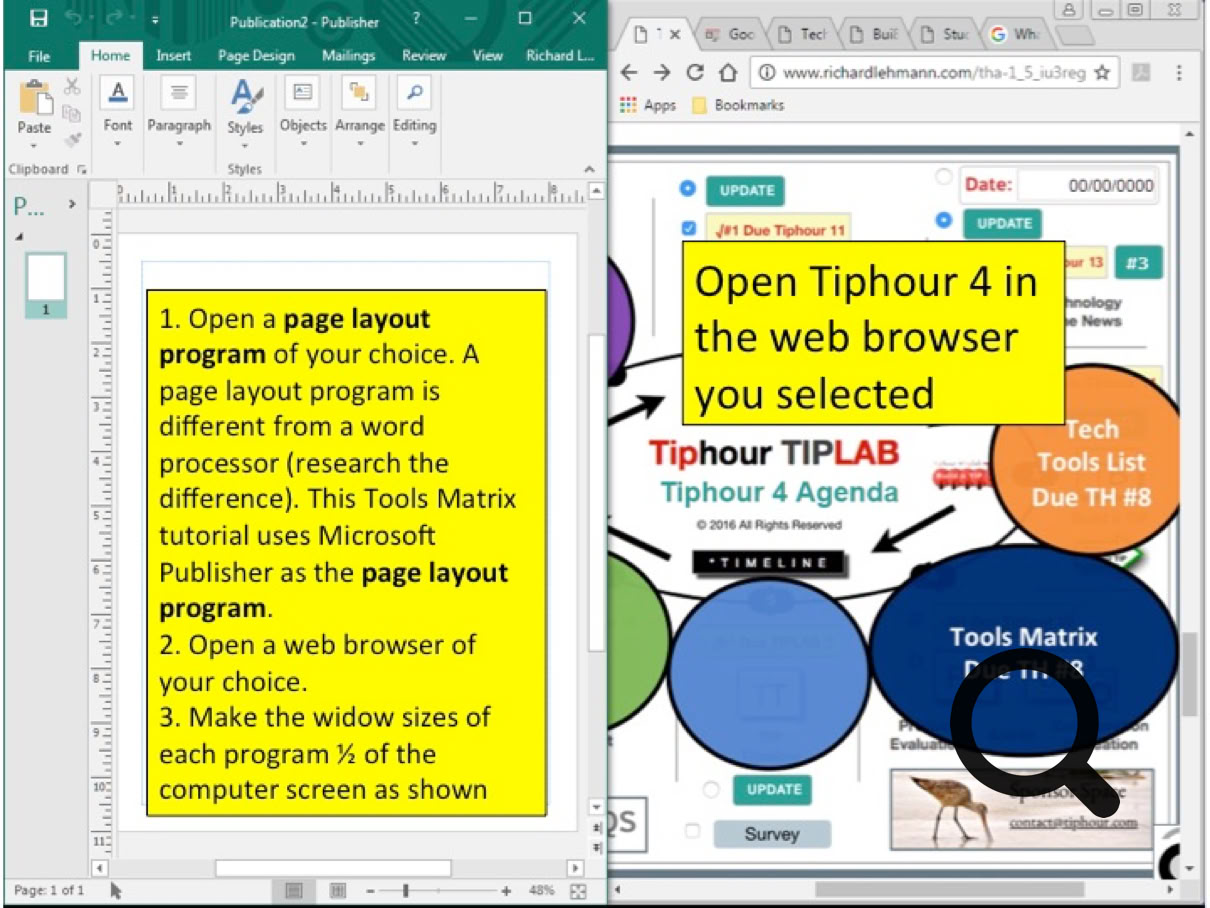Copy selection with the Copy icon
This screenshot has width=1210, height=908.
(x=72, y=112)
